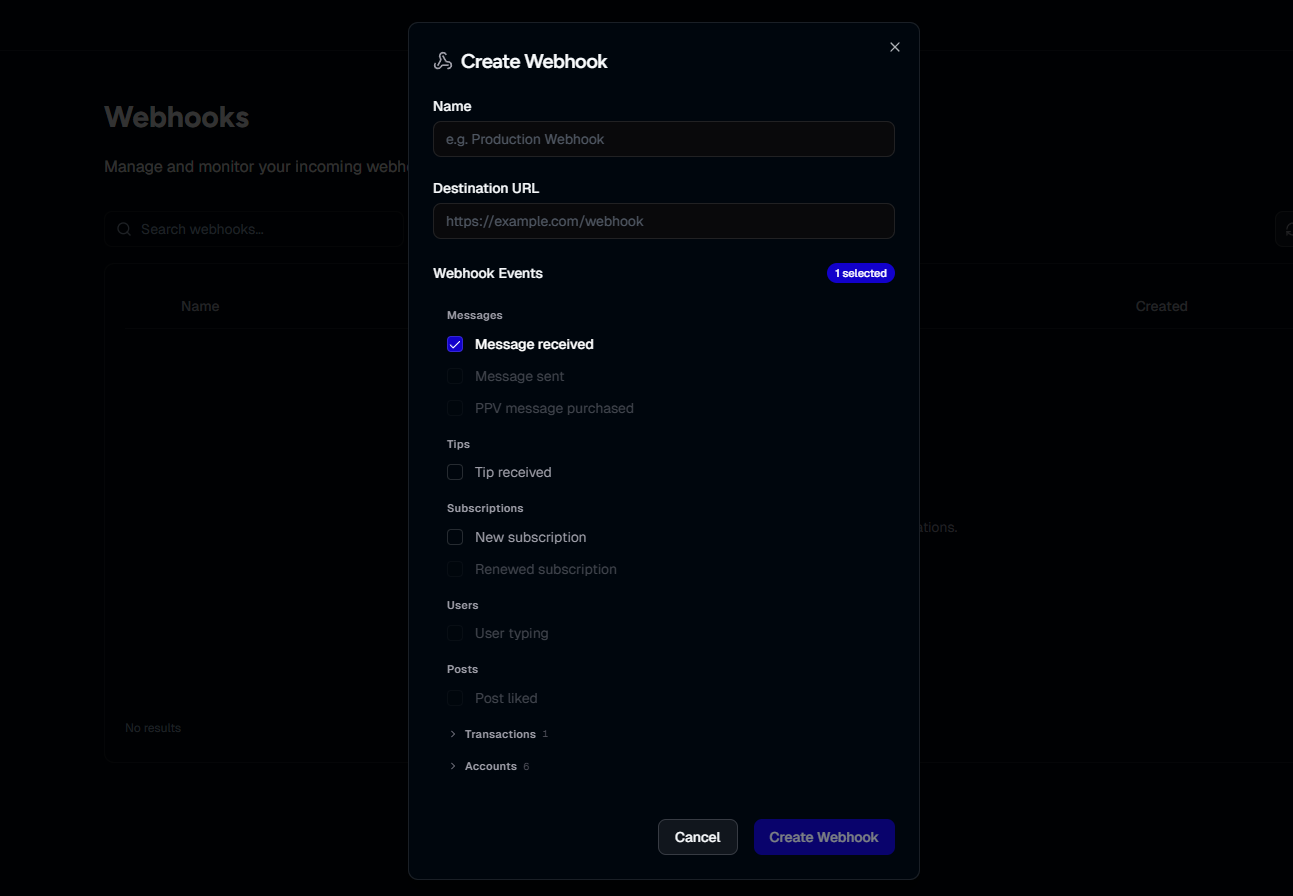Click the blue '1 selected' badge

[861, 273]
